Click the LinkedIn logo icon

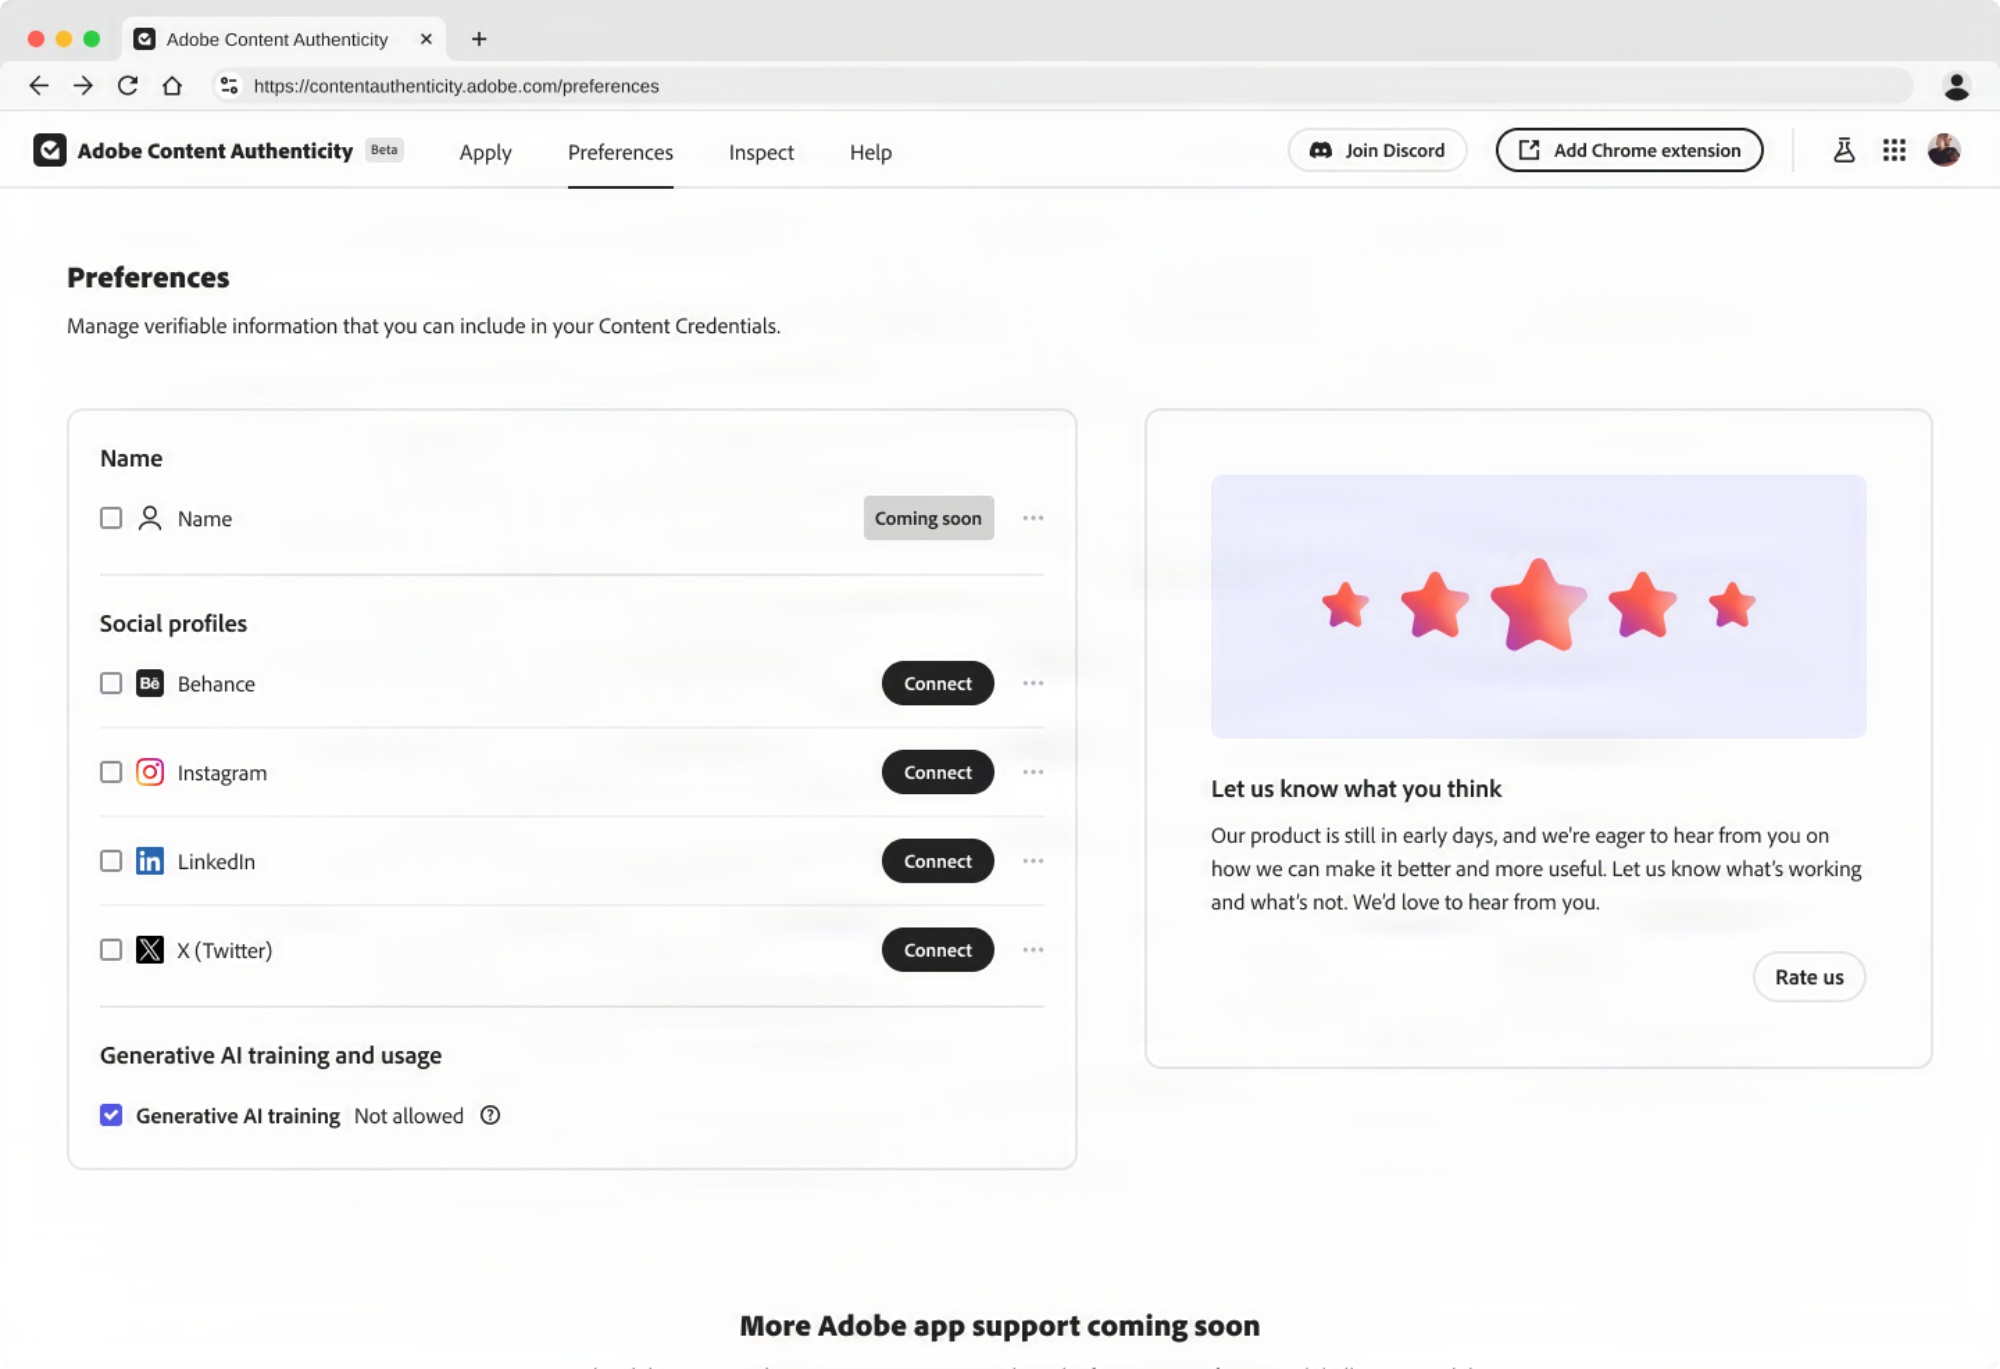pyautogui.click(x=150, y=861)
